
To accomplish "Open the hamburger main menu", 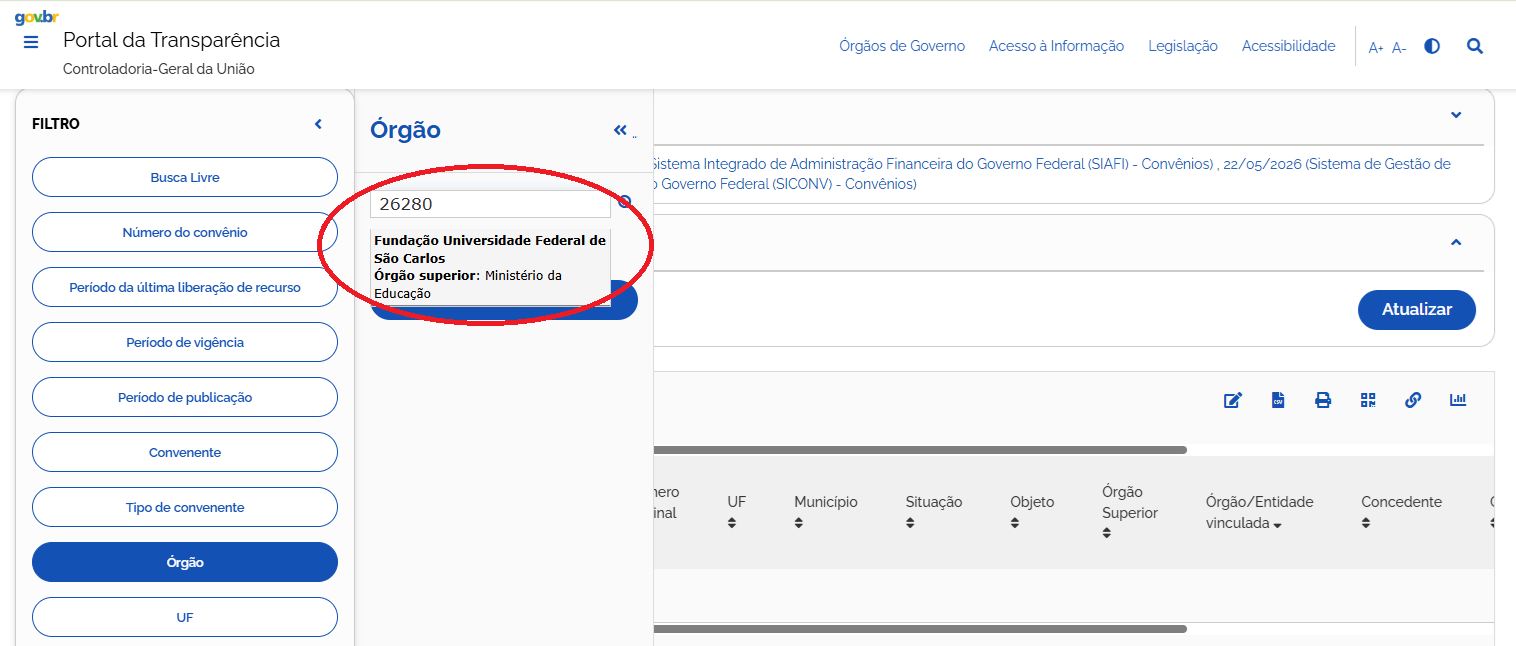I will [x=31, y=42].
